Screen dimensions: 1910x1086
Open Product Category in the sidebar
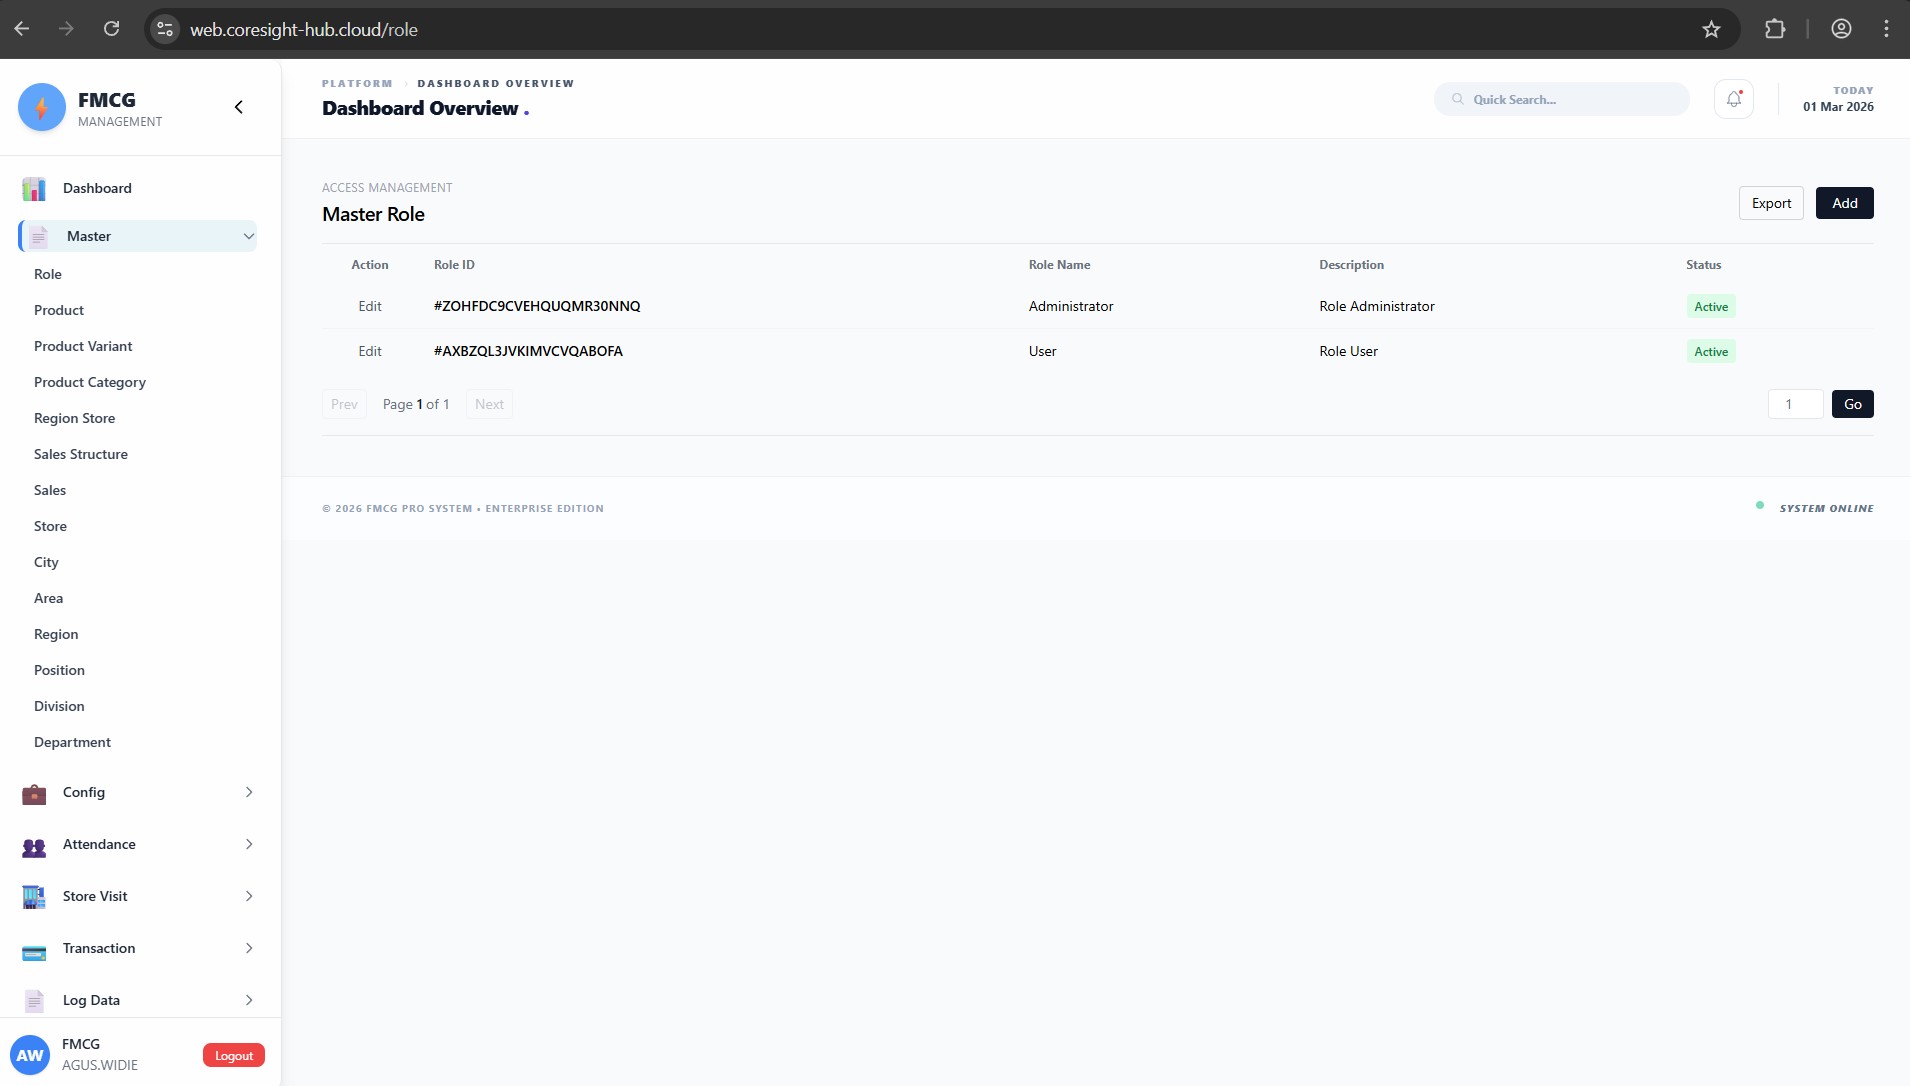point(90,382)
